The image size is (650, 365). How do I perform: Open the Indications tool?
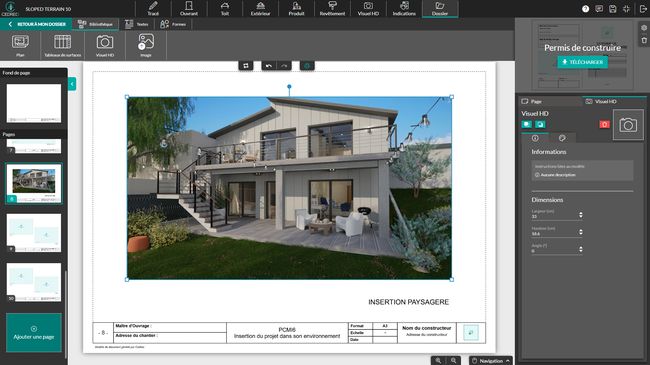tap(404, 8)
